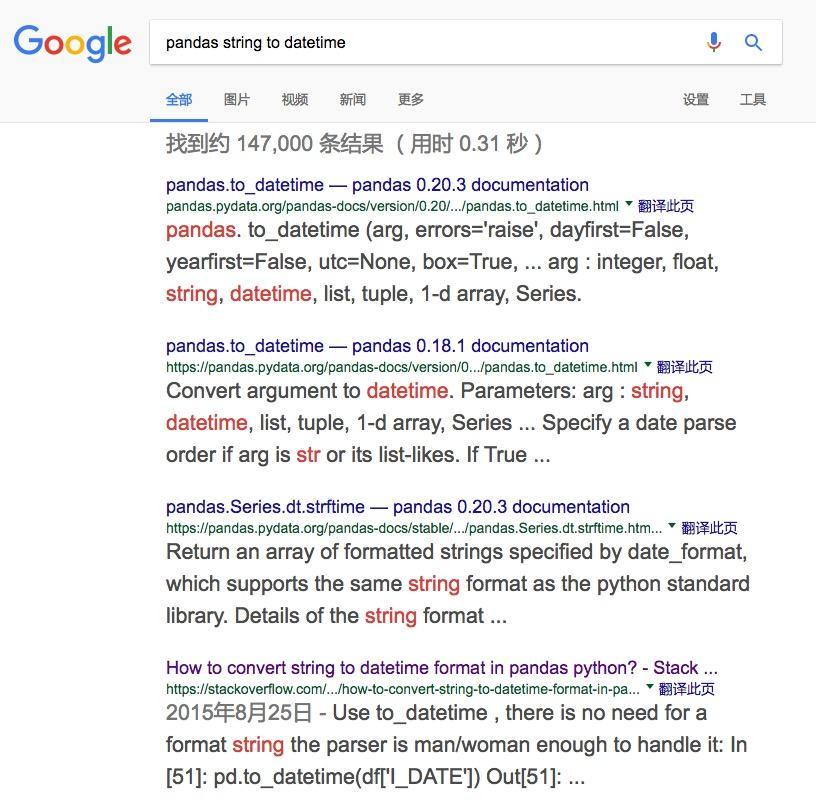Click the stackoverflow.com green URL text
The height and width of the screenshot is (805, 816).
(403, 689)
